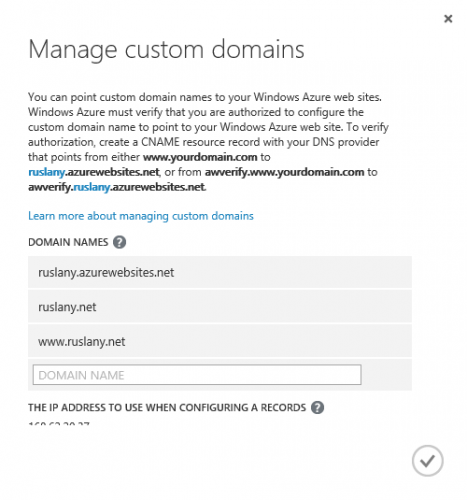Select the ruslany.net domain row

[220, 307]
